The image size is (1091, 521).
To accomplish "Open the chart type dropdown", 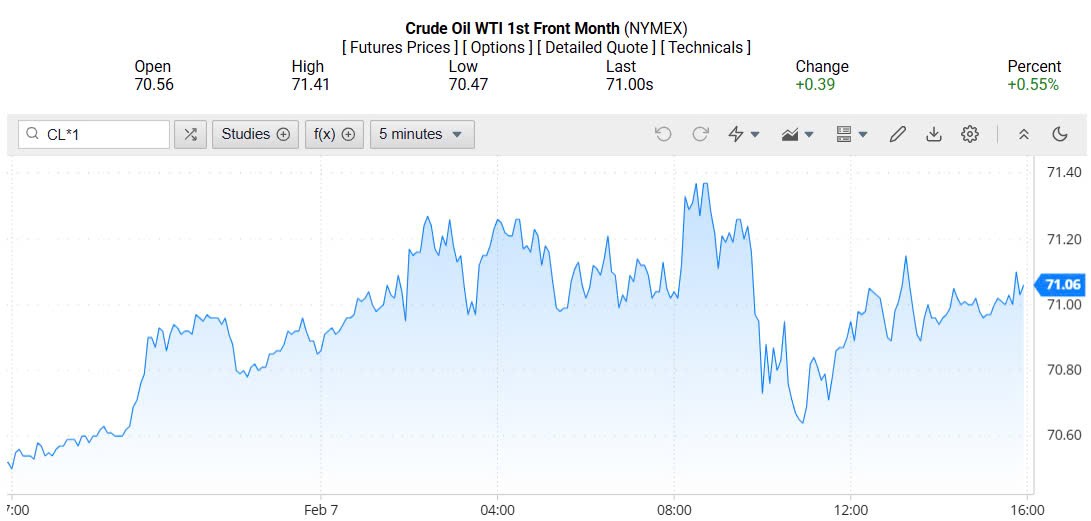I will (x=797, y=134).
